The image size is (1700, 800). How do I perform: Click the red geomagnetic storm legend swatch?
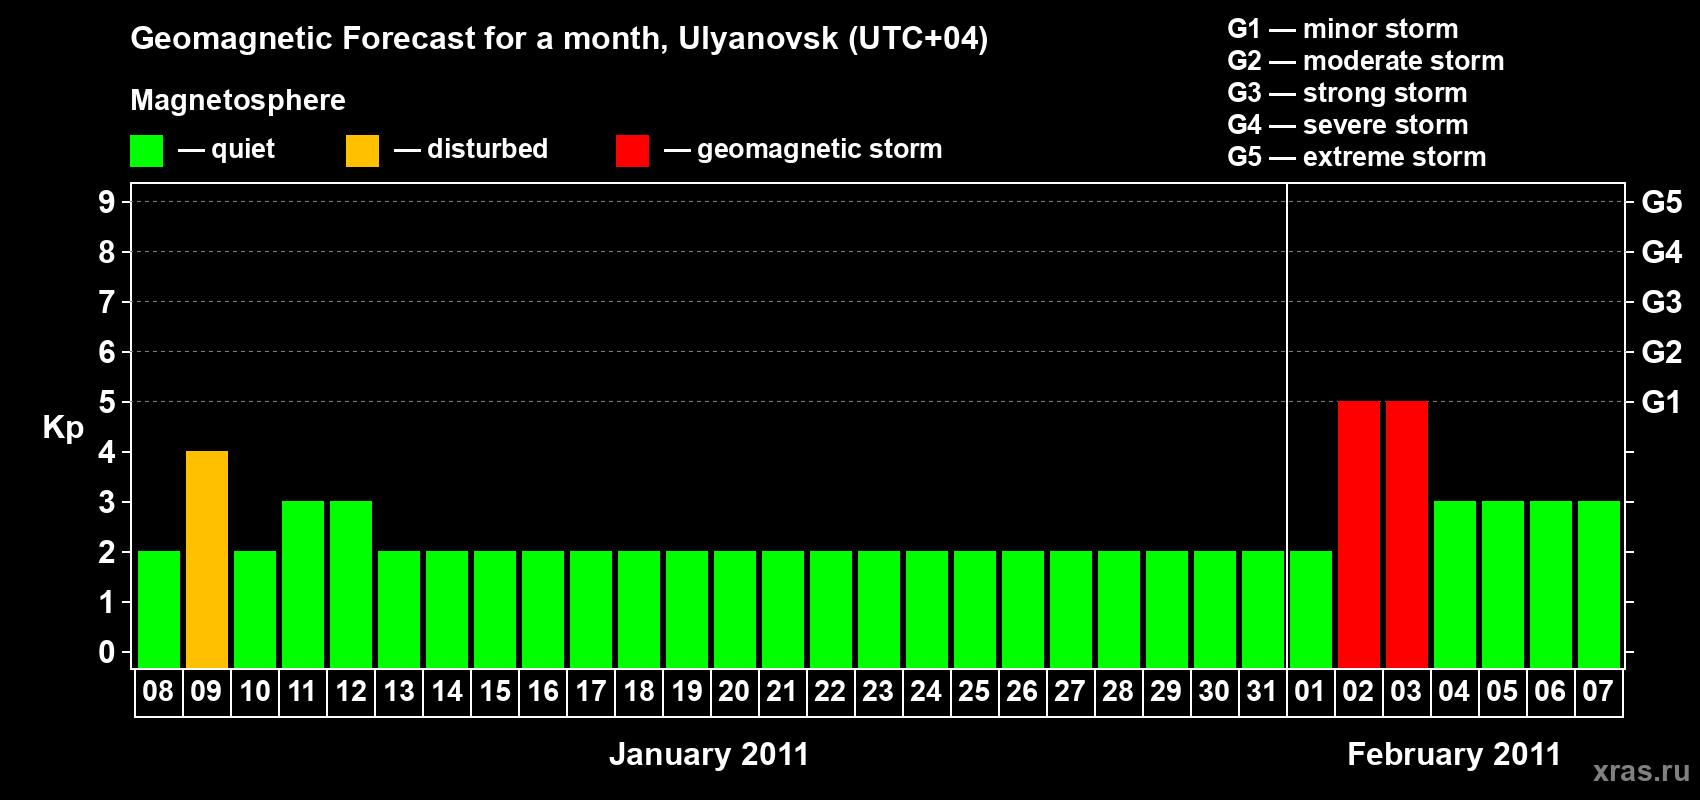632,151
